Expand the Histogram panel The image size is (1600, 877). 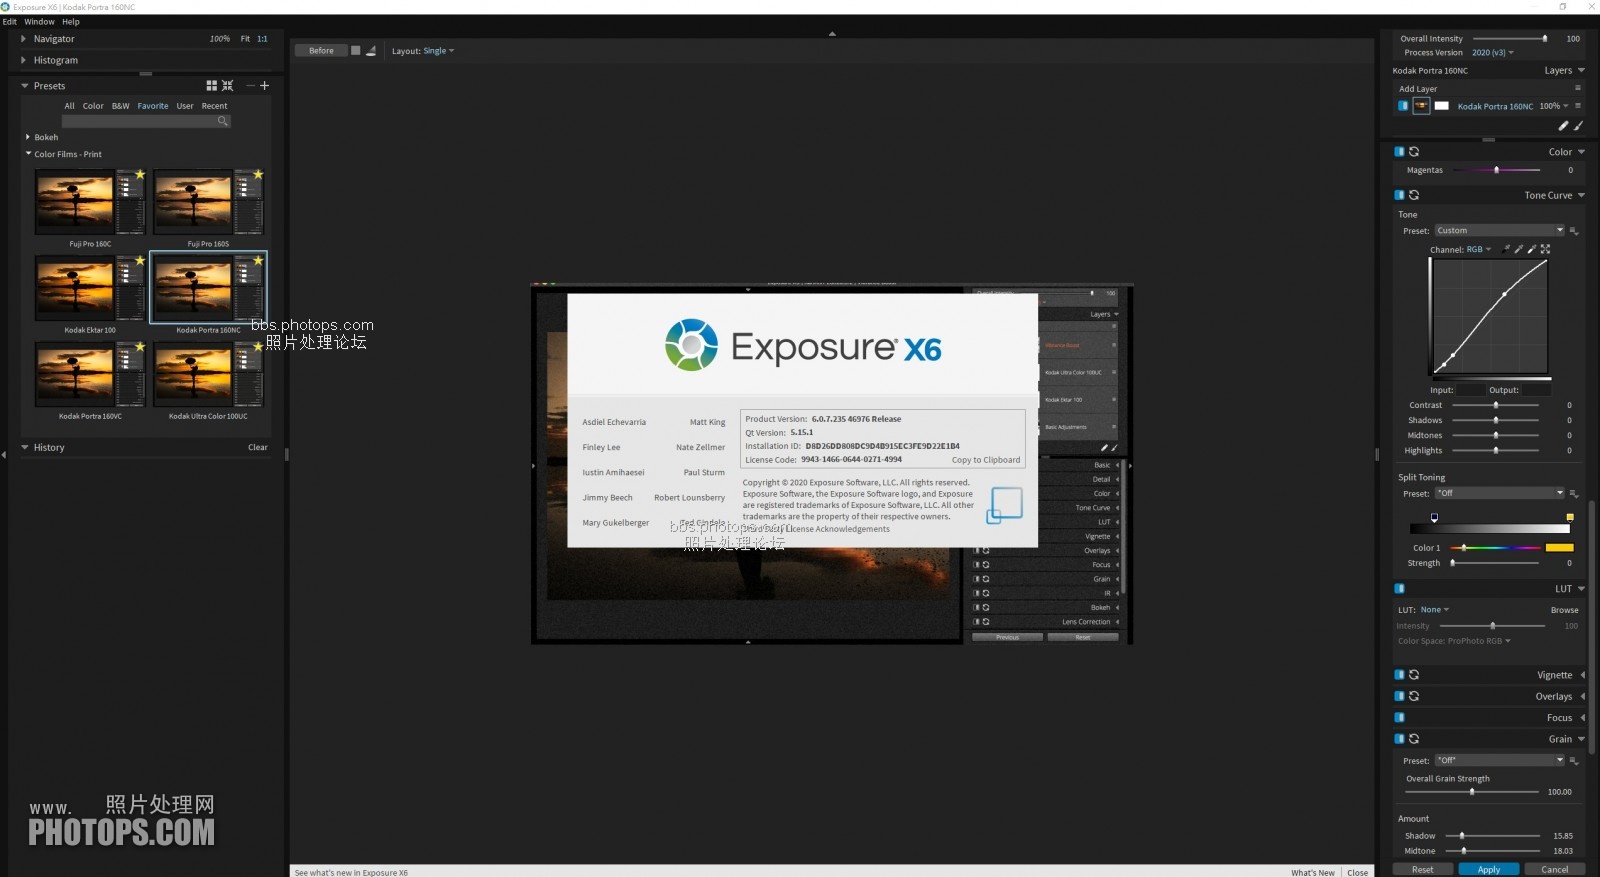[x=24, y=60]
